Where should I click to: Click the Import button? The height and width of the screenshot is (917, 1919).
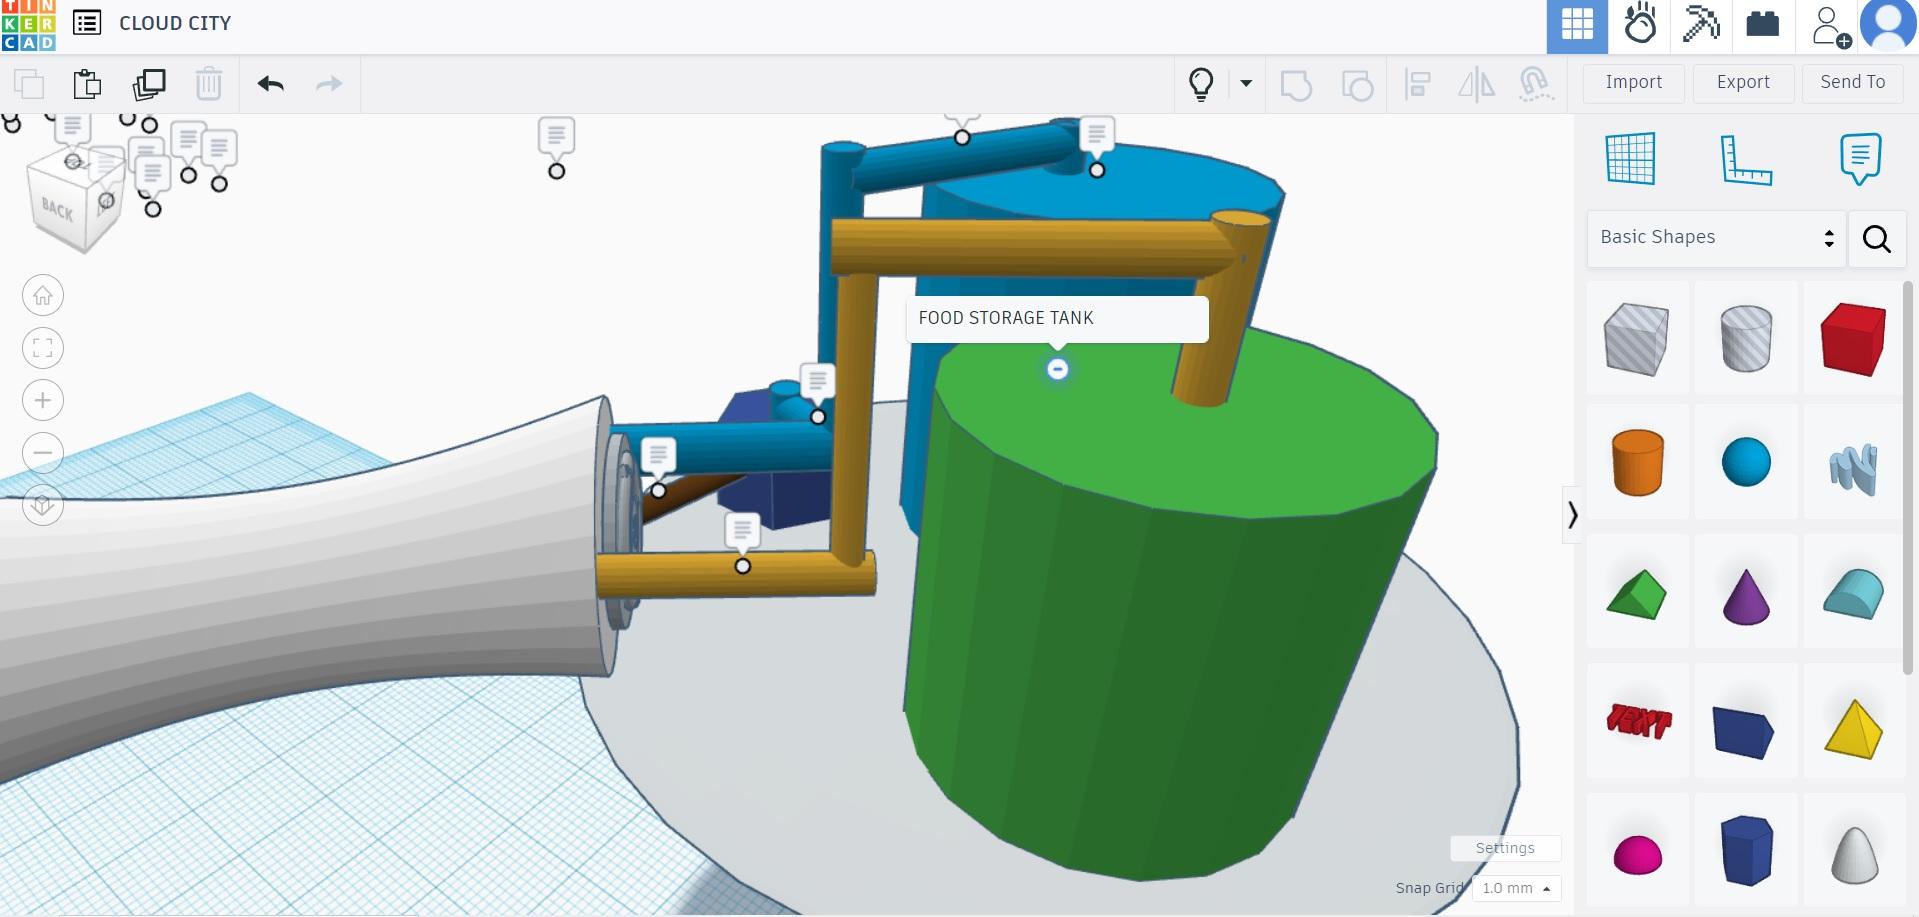pyautogui.click(x=1634, y=83)
